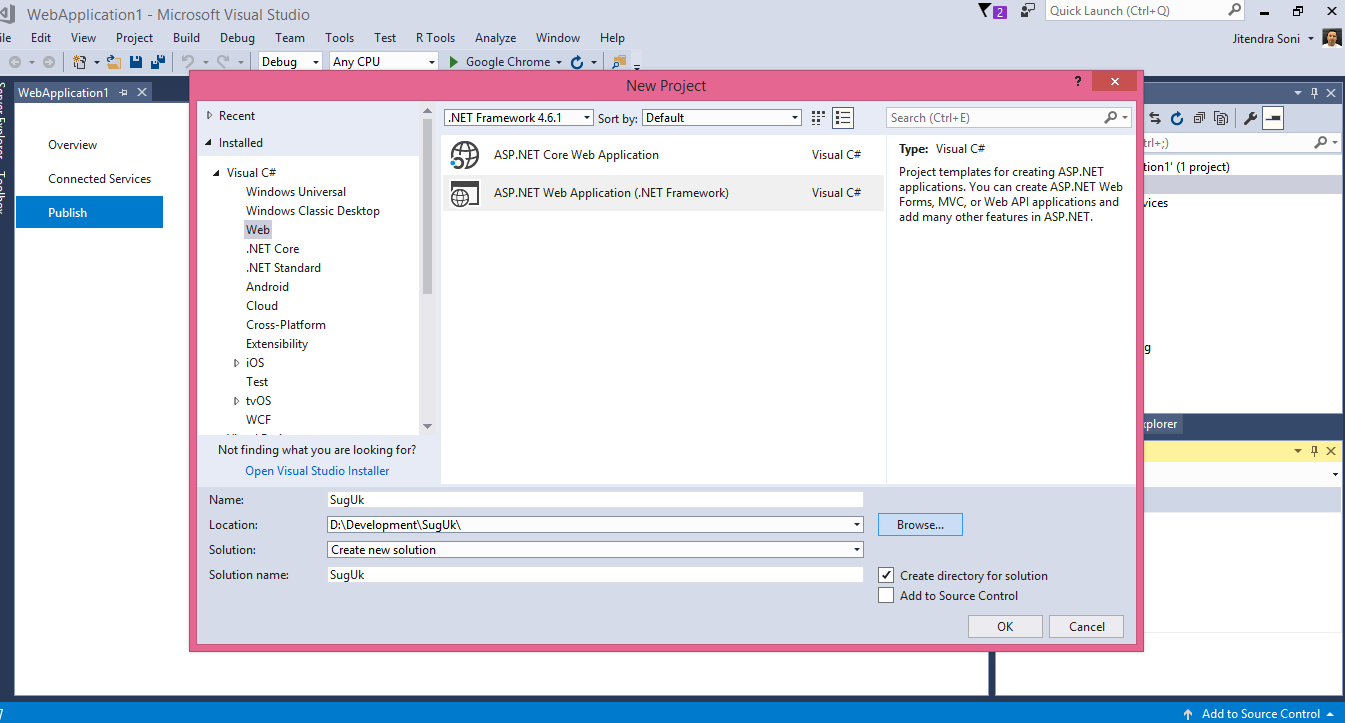Viewport: 1345px width, 723px height.
Task: Toggle Preview Selected Items in Solution Explorer
Action: (x=1273, y=118)
